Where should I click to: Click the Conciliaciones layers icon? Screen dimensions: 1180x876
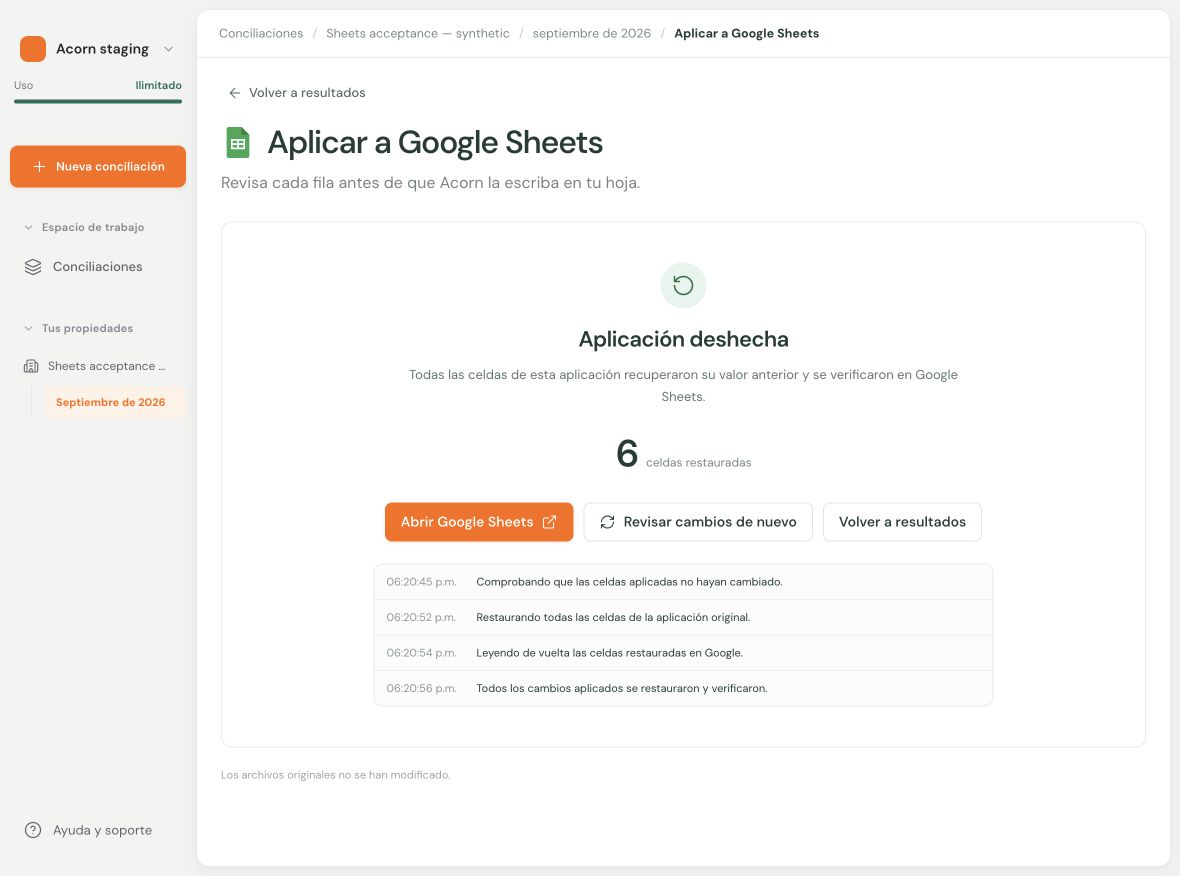tap(33, 266)
